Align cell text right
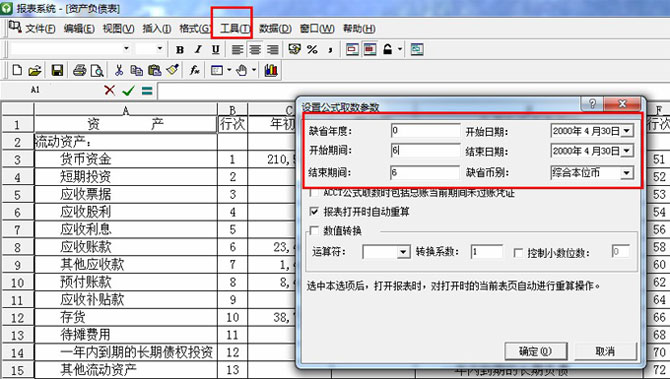This screenshot has width=670, height=379. pyautogui.click(x=273, y=50)
